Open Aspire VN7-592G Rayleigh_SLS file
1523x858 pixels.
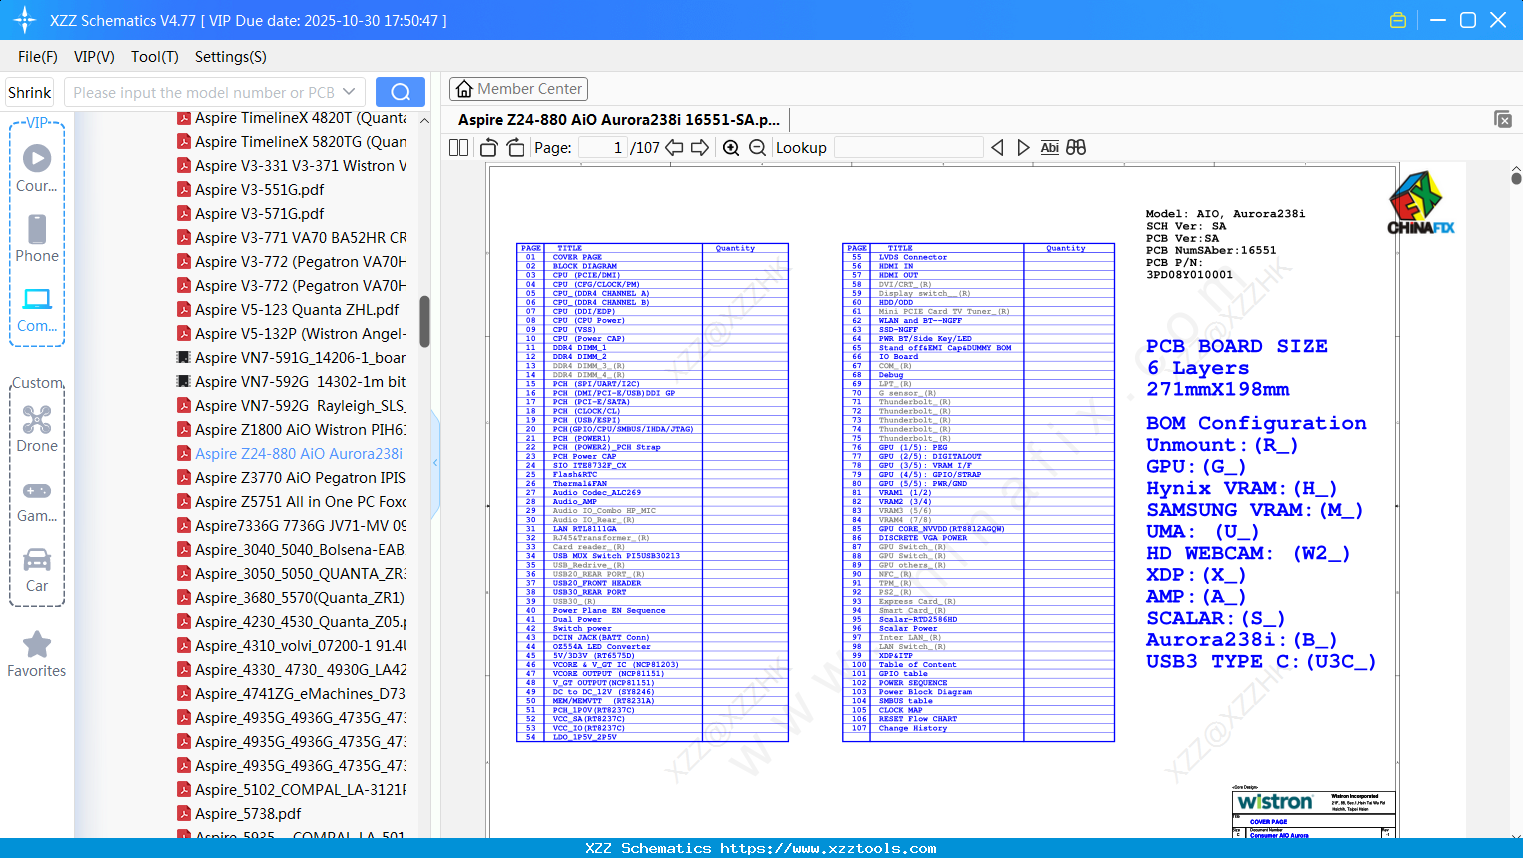click(x=300, y=406)
